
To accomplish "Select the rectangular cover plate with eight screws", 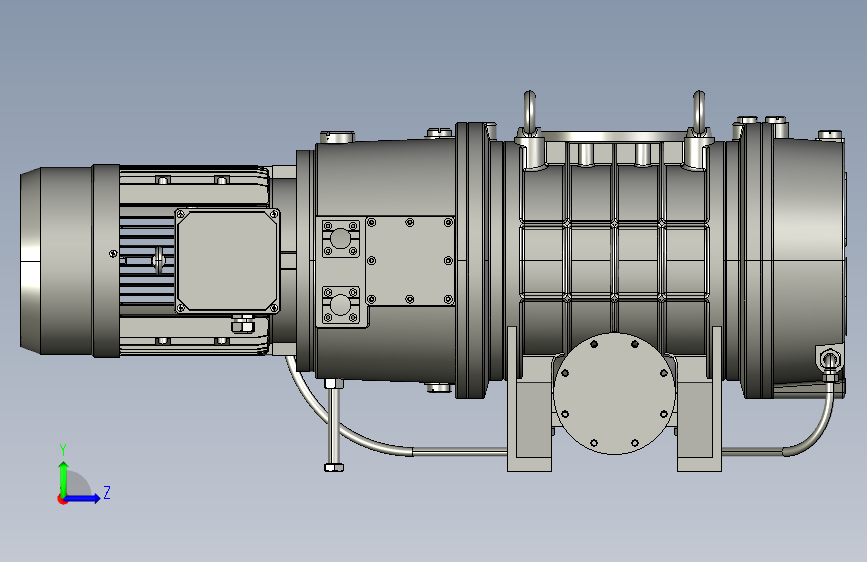I will pos(410,261).
